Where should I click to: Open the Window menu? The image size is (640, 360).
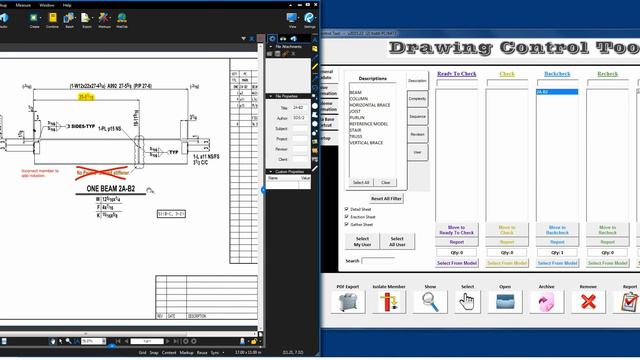click(x=47, y=5)
